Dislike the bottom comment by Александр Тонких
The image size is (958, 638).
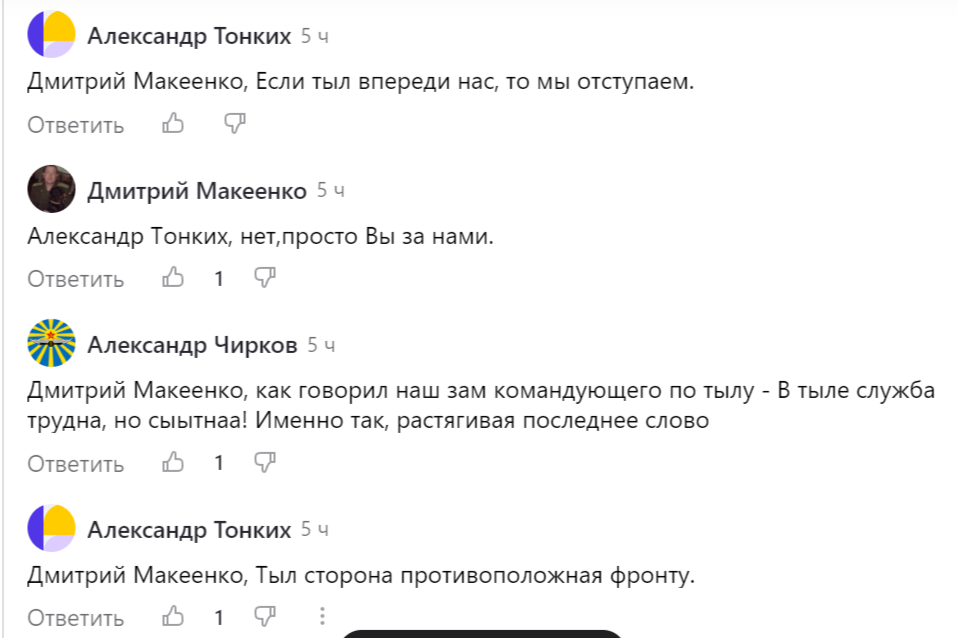tap(264, 617)
